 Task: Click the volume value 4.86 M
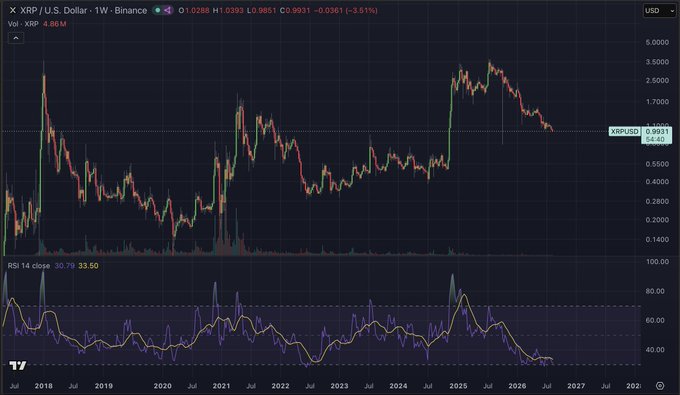pyautogui.click(x=55, y=24)
